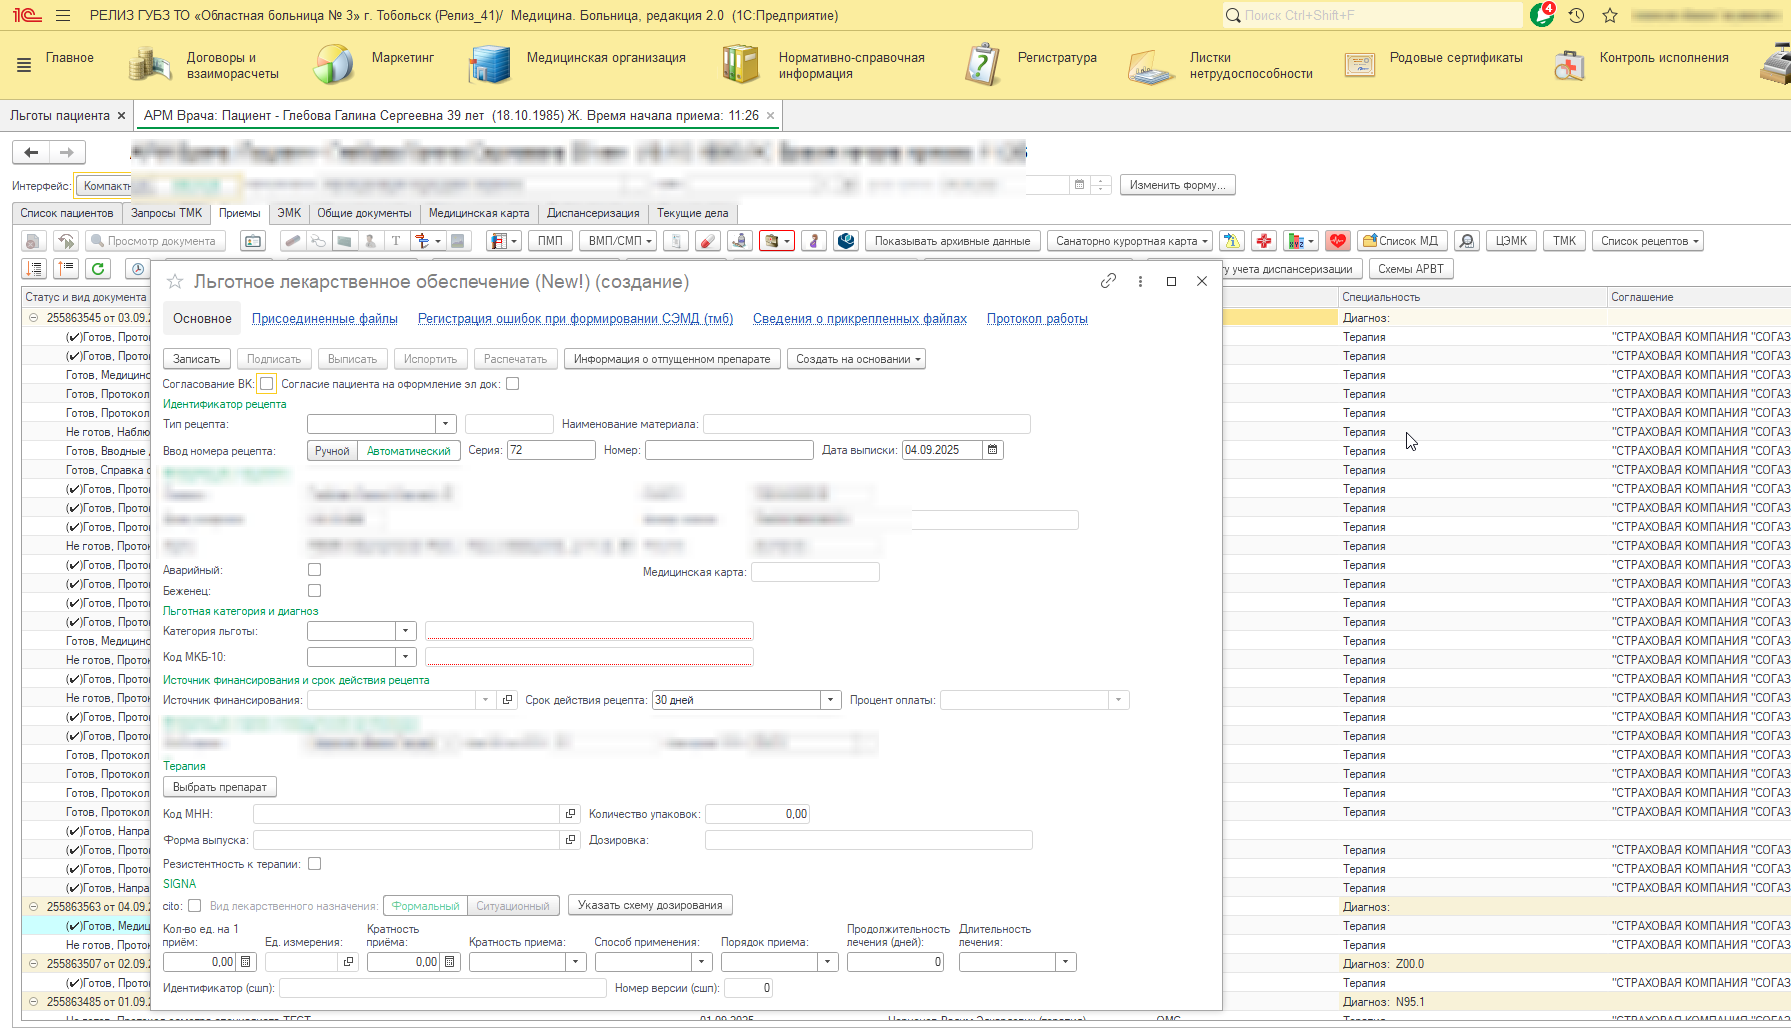
Task: Open Нормативно-справочная информация folder icon
Action: coord(741,65)
